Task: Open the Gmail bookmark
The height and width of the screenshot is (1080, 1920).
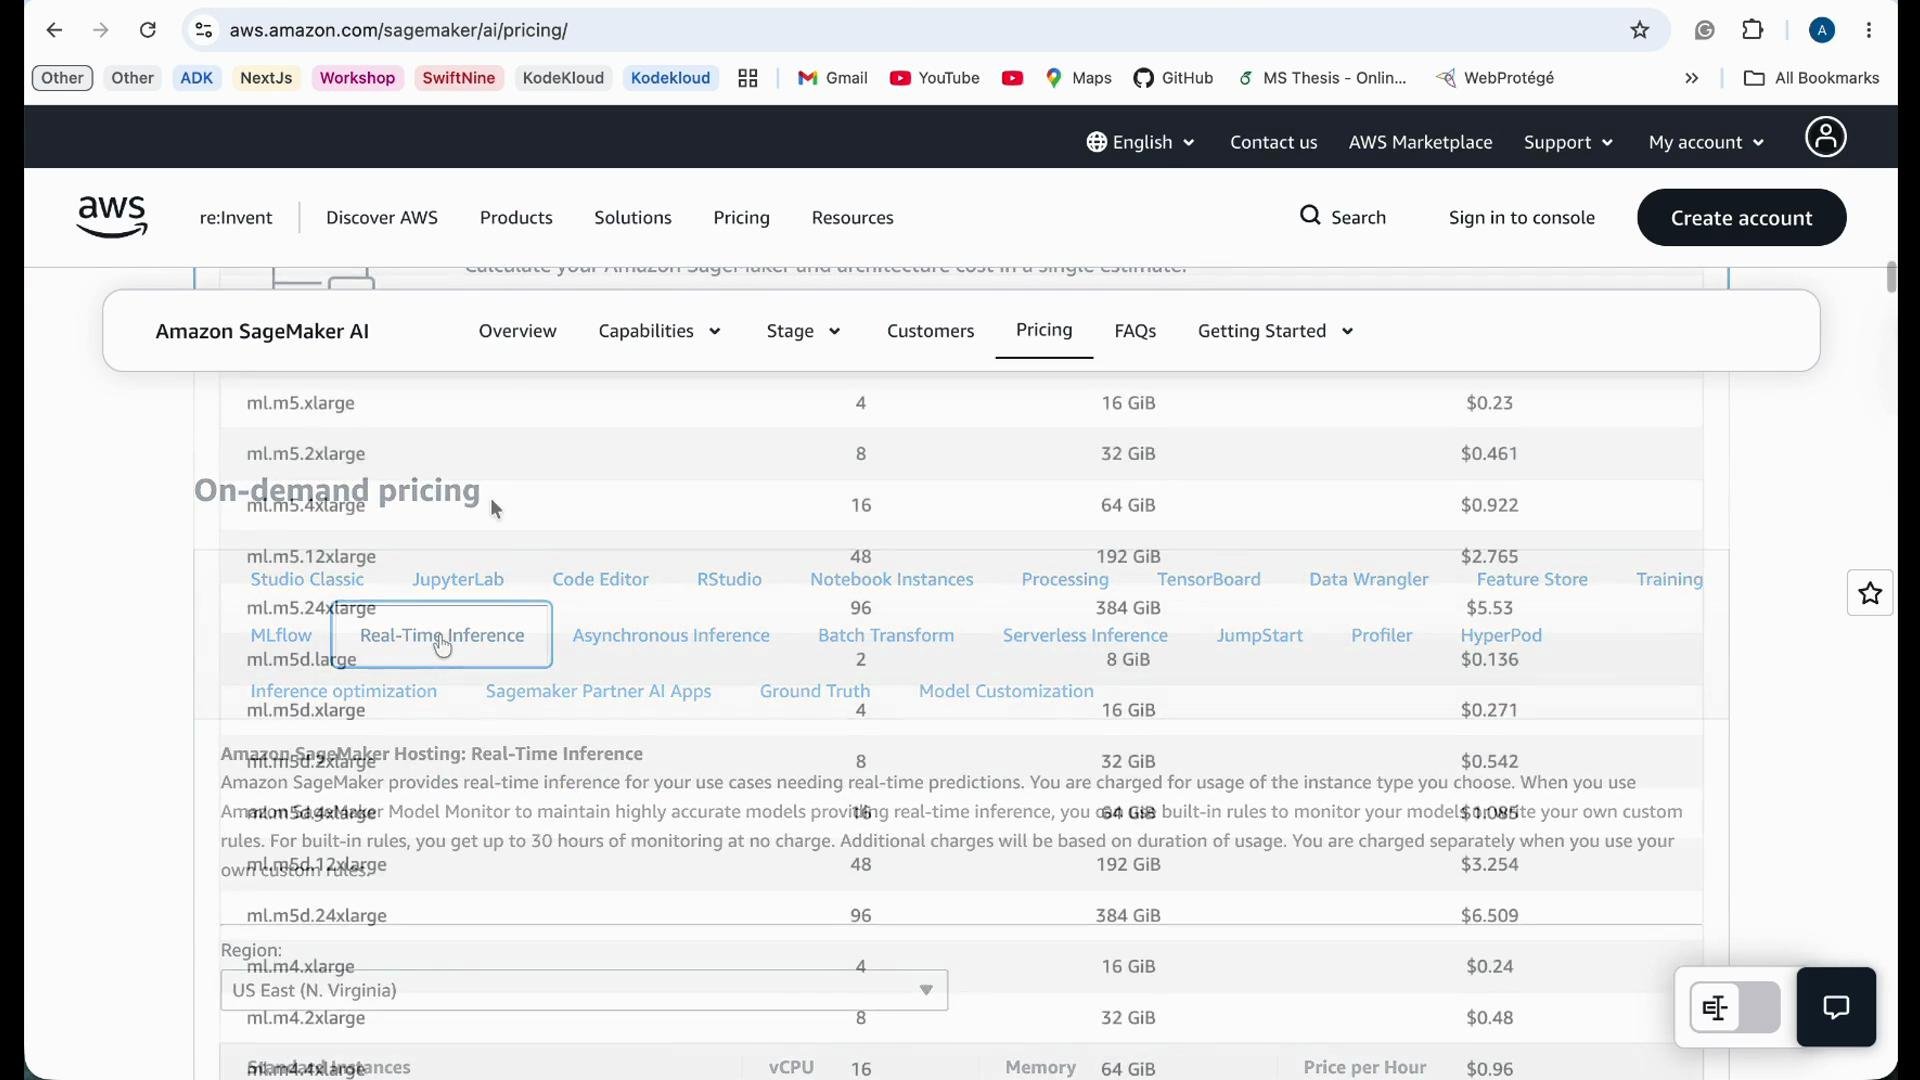Action: pyautogui.click(x=833, y=79)
